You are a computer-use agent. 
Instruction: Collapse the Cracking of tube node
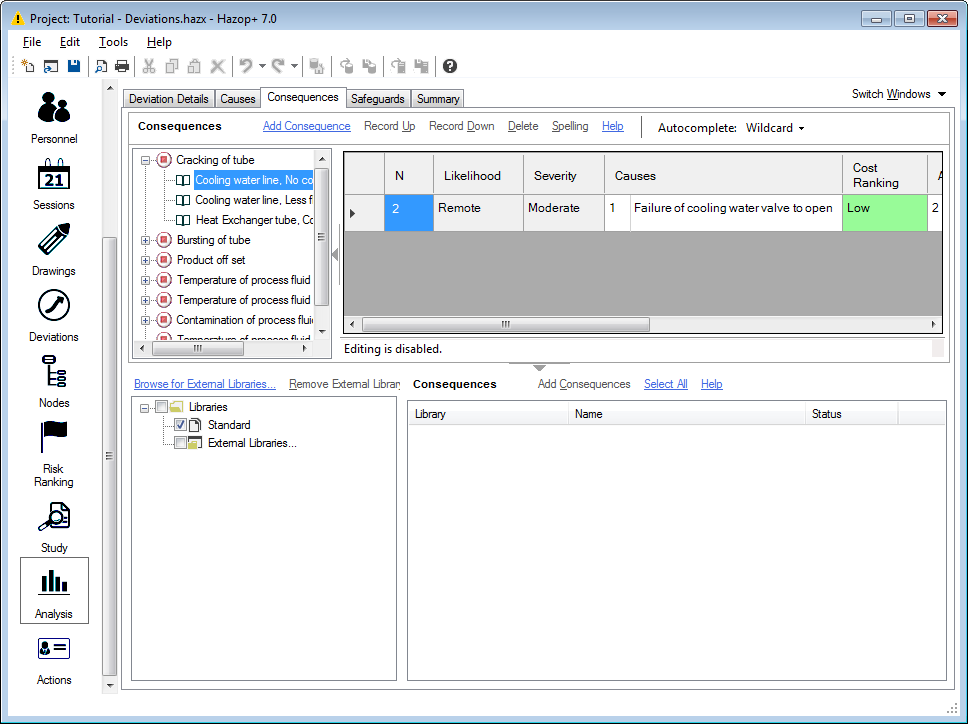coord(146,160)
